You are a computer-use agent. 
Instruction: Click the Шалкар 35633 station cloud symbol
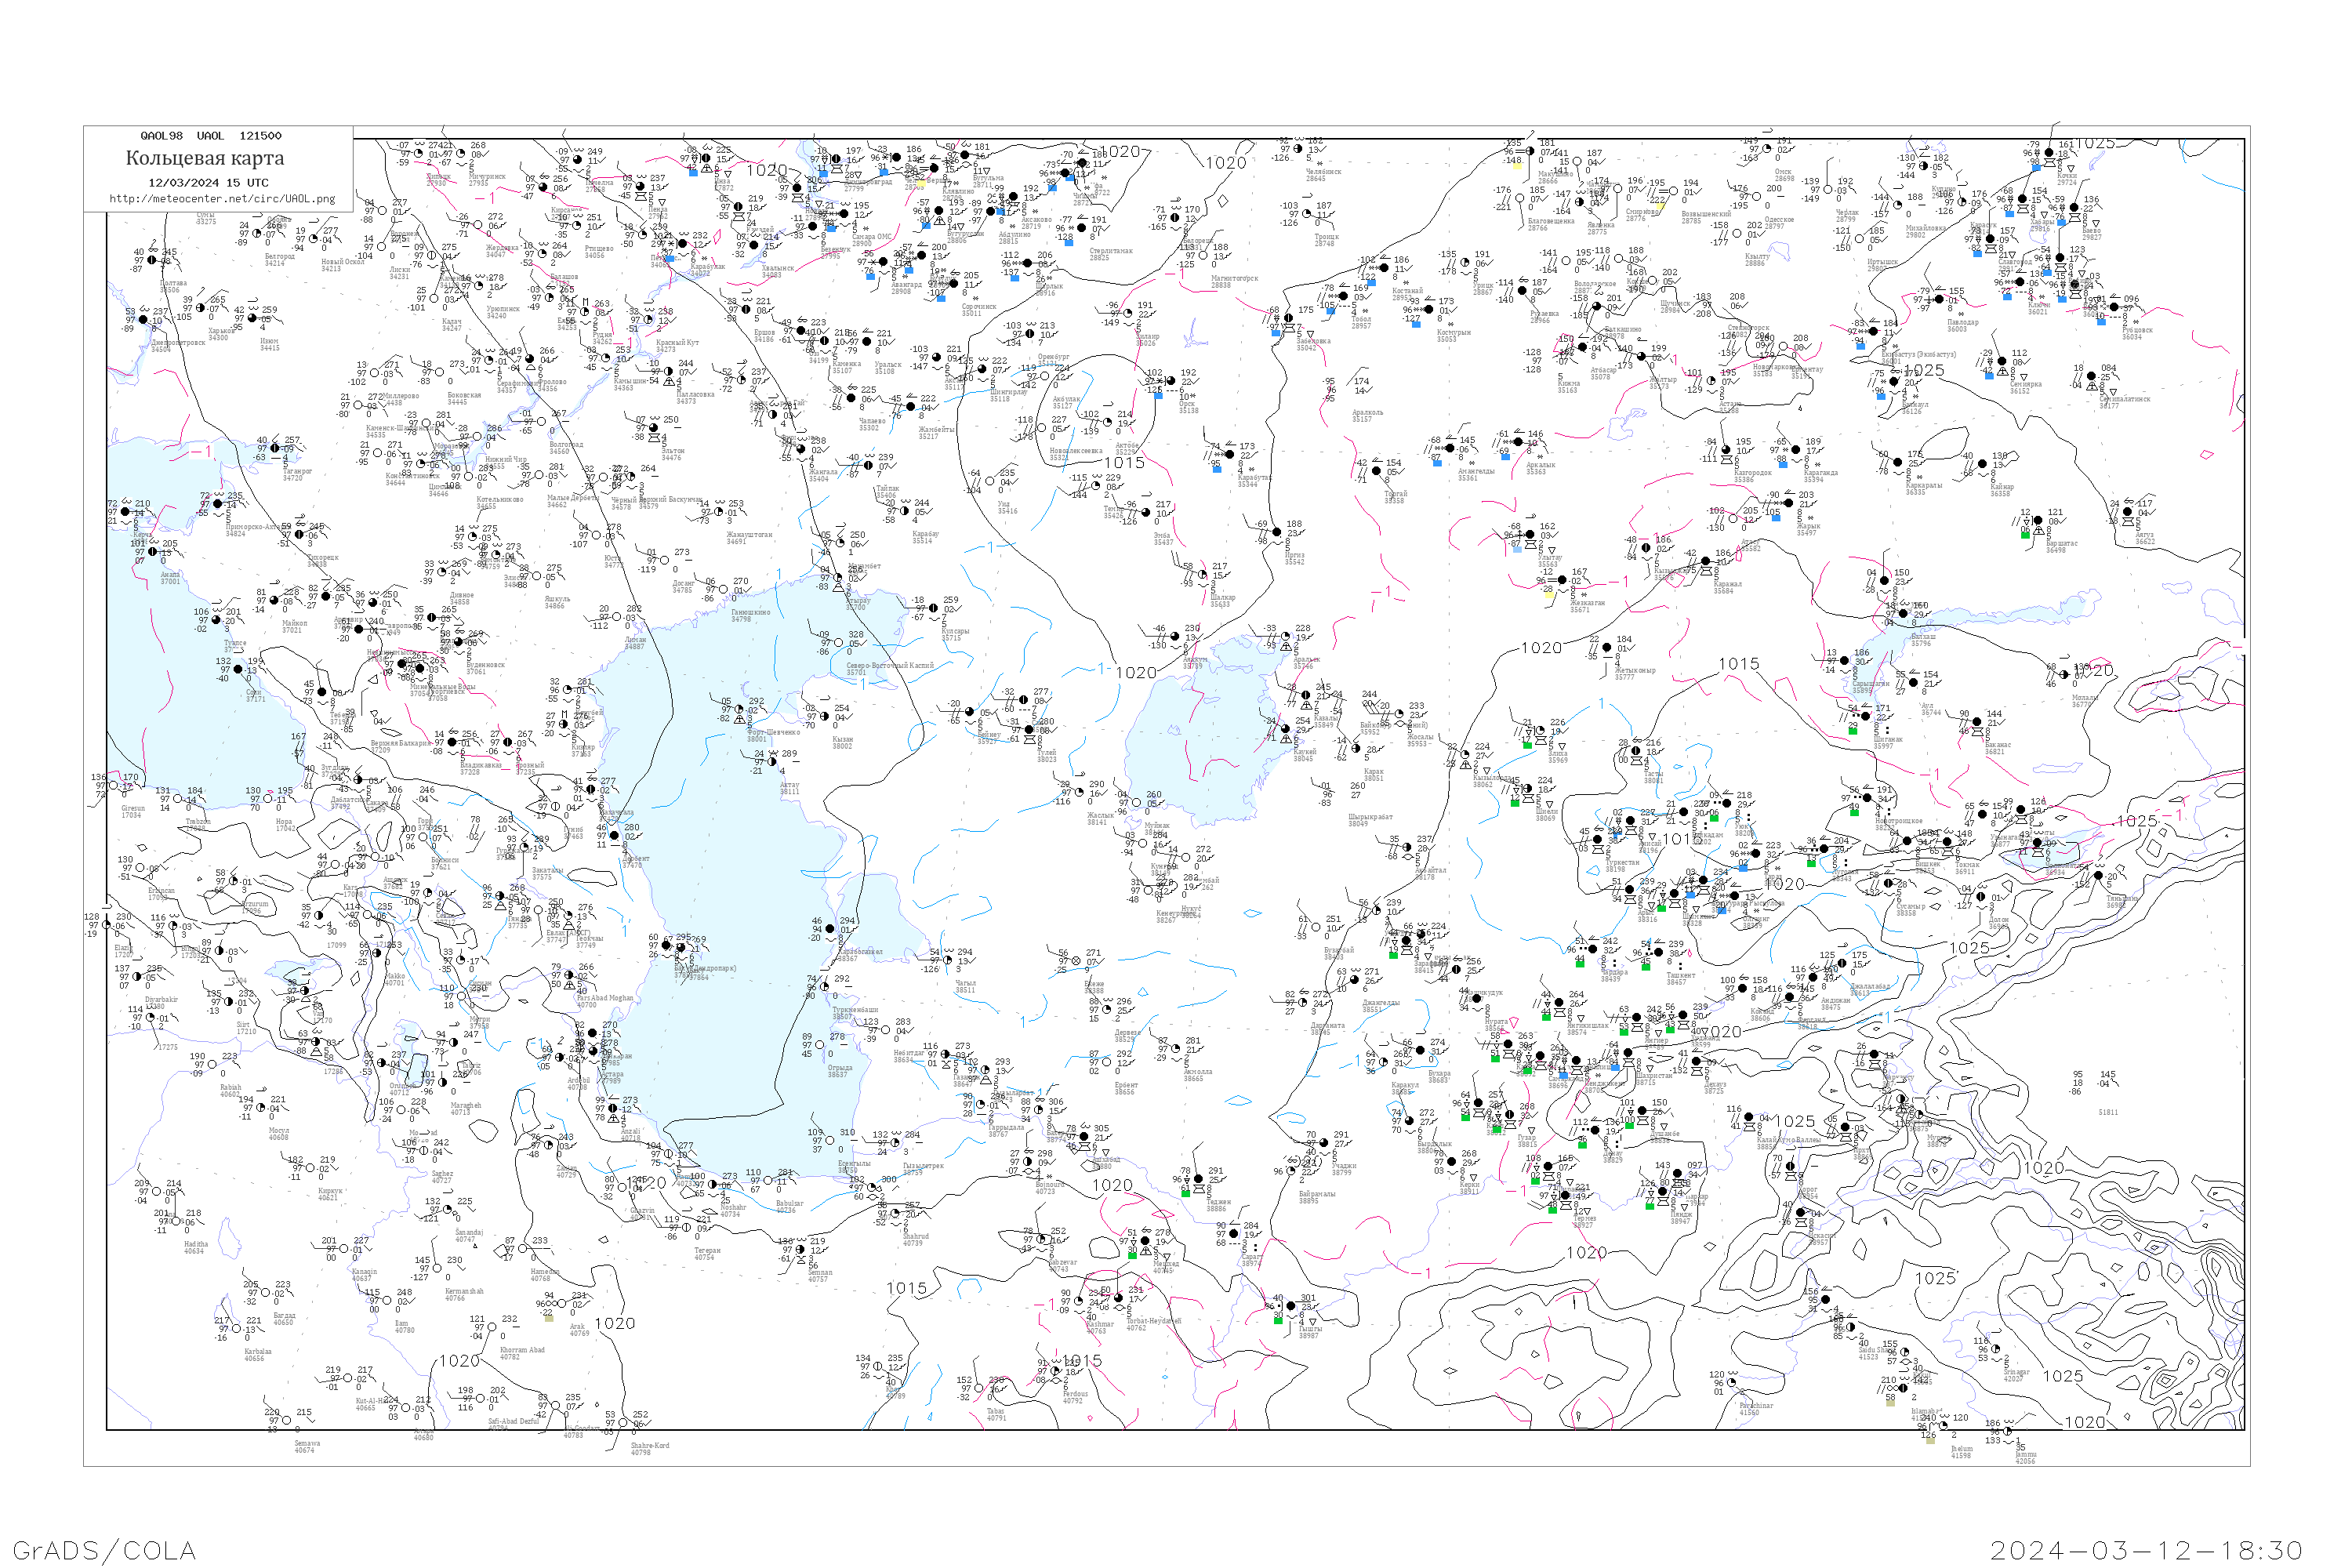pos(1203,575)
